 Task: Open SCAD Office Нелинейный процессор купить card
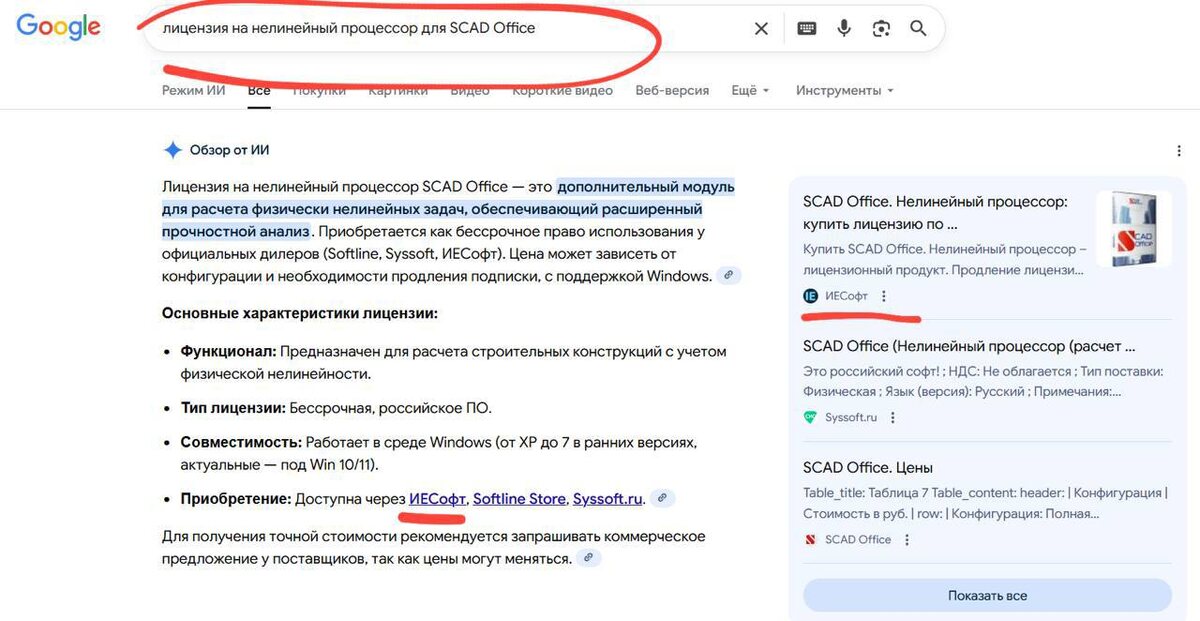(x=935, y=211)
